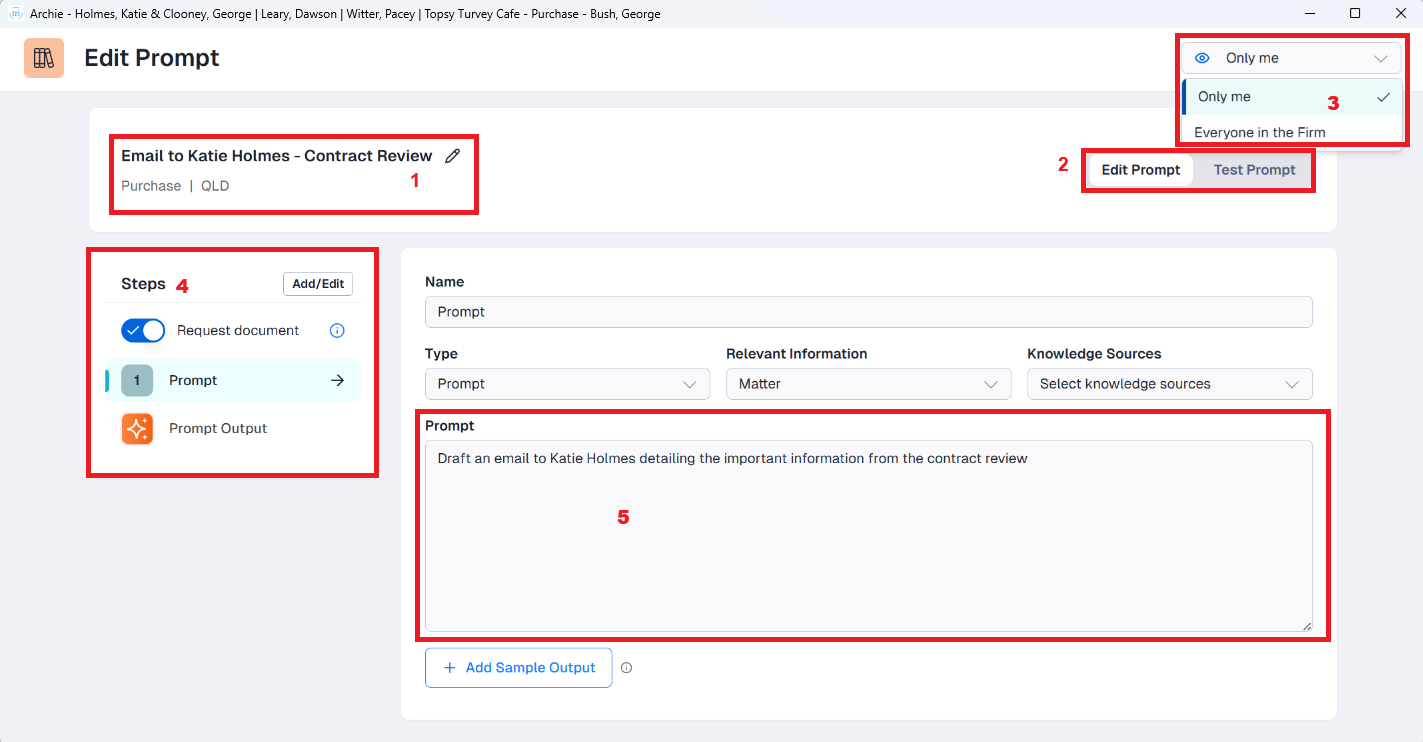Choose Everyone in the Firm option
Screen dimensions: 1423x742
point(1260,132)
